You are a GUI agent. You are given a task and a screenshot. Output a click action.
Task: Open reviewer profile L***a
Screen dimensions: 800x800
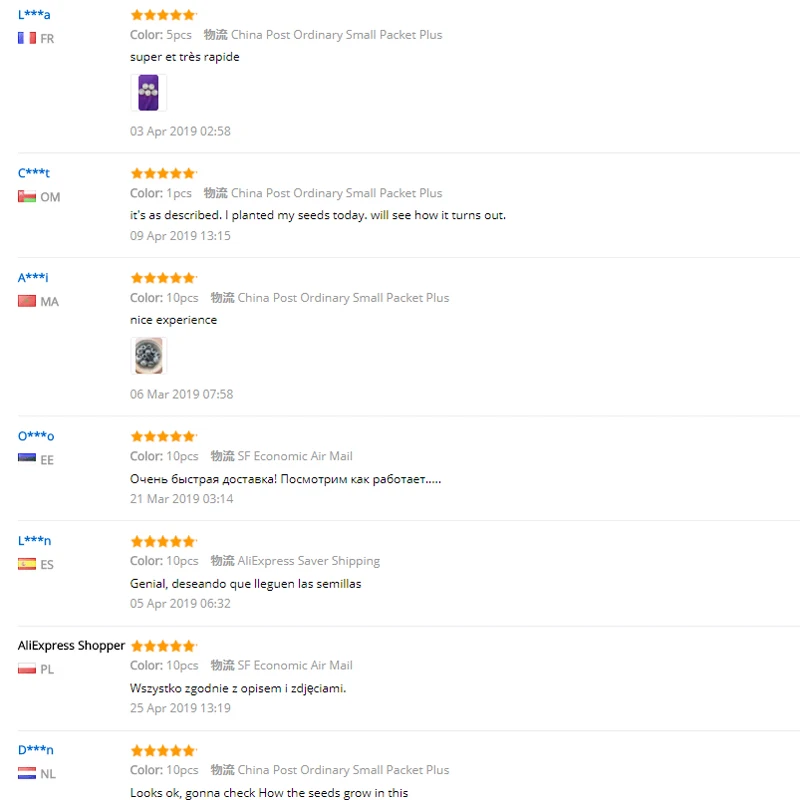click(x=34, y=14)
